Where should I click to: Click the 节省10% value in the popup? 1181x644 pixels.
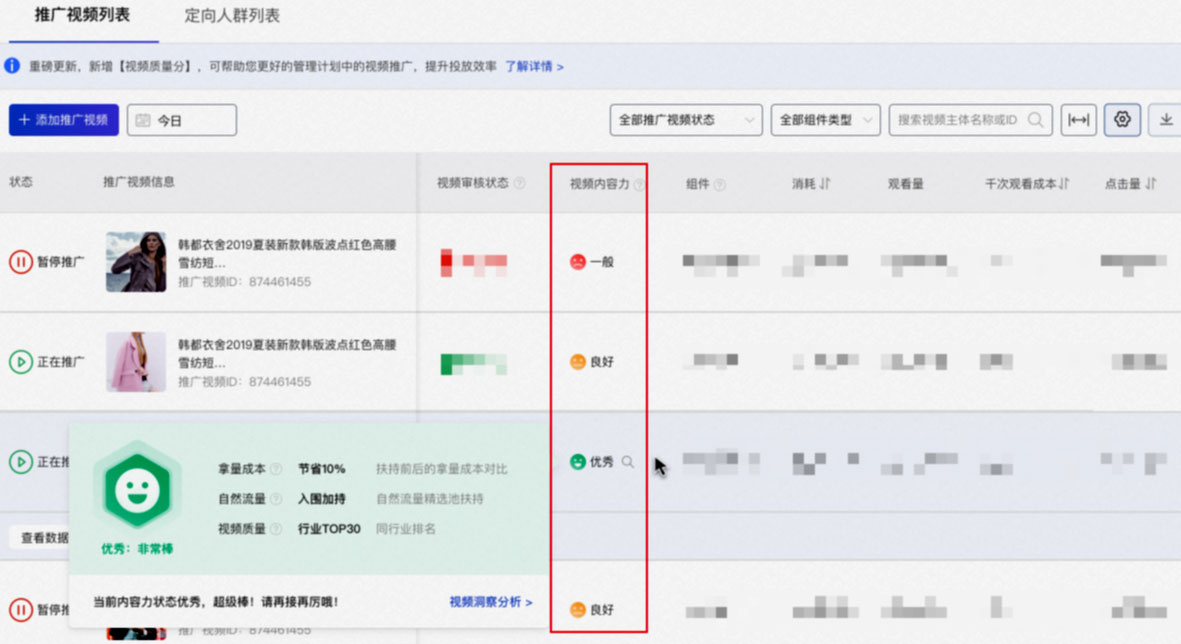[x=321, y=469]
